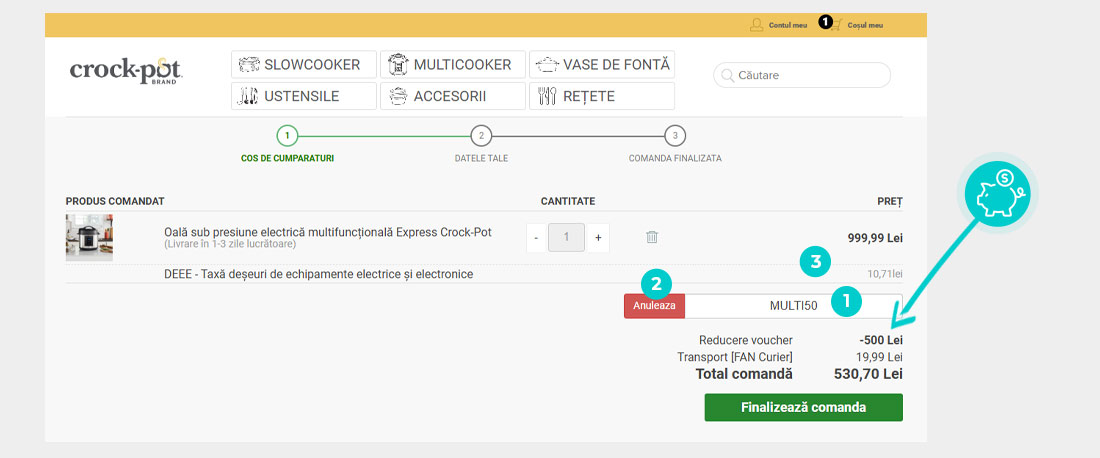The height and width of the screenshot is (458, 1100).
Task: Click the Livrare în 1-3 zile lucrătoare note
Action: (230, 245)
